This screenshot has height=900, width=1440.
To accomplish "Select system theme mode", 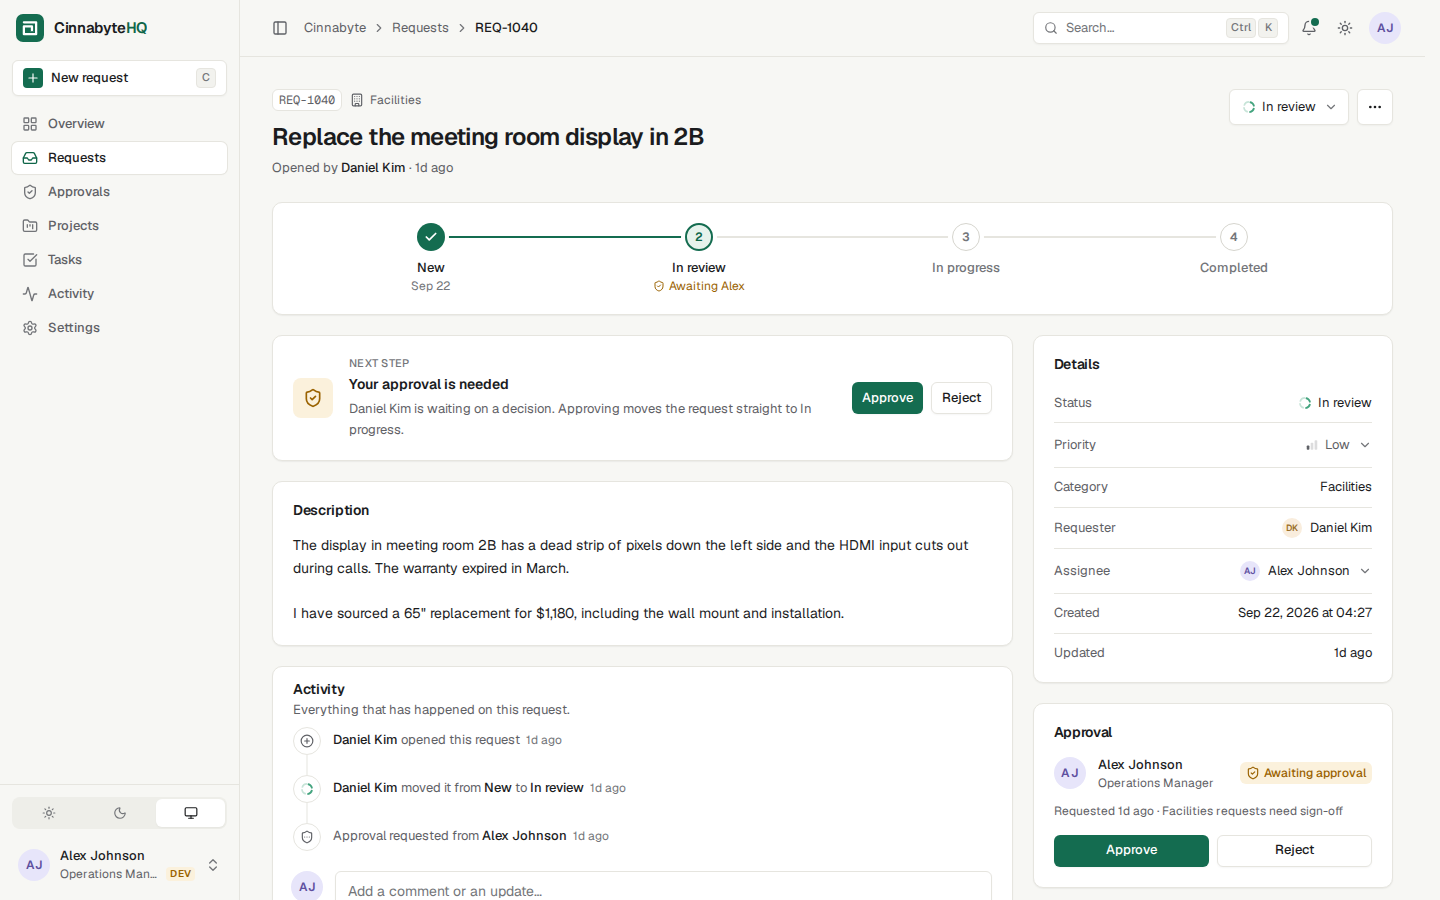I will (x=191, y=813).
